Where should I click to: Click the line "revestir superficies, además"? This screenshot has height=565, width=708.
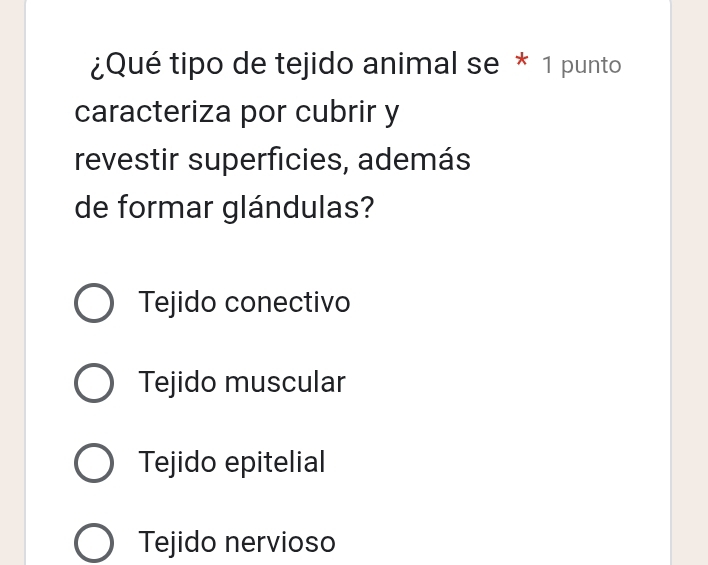coord(272,160)
